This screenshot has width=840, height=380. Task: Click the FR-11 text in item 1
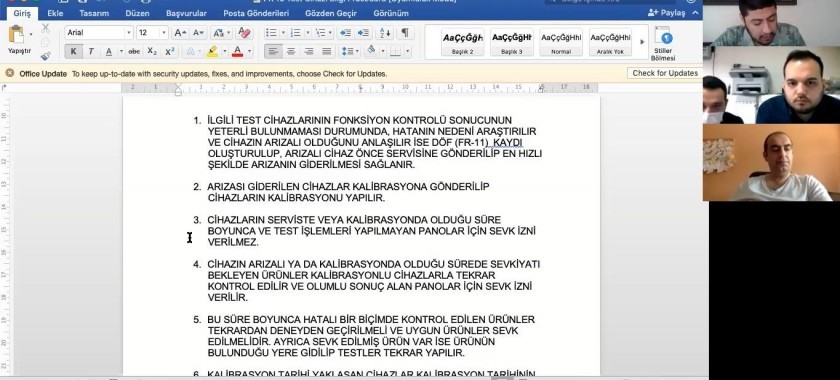click(471, 143)
